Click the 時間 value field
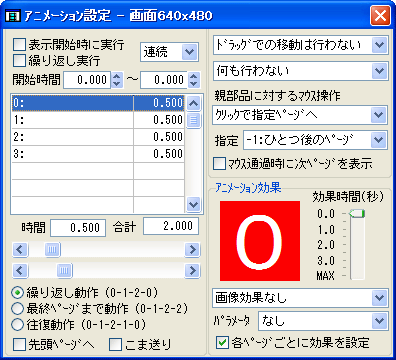The image size is (396, 360). pos(78,228)
